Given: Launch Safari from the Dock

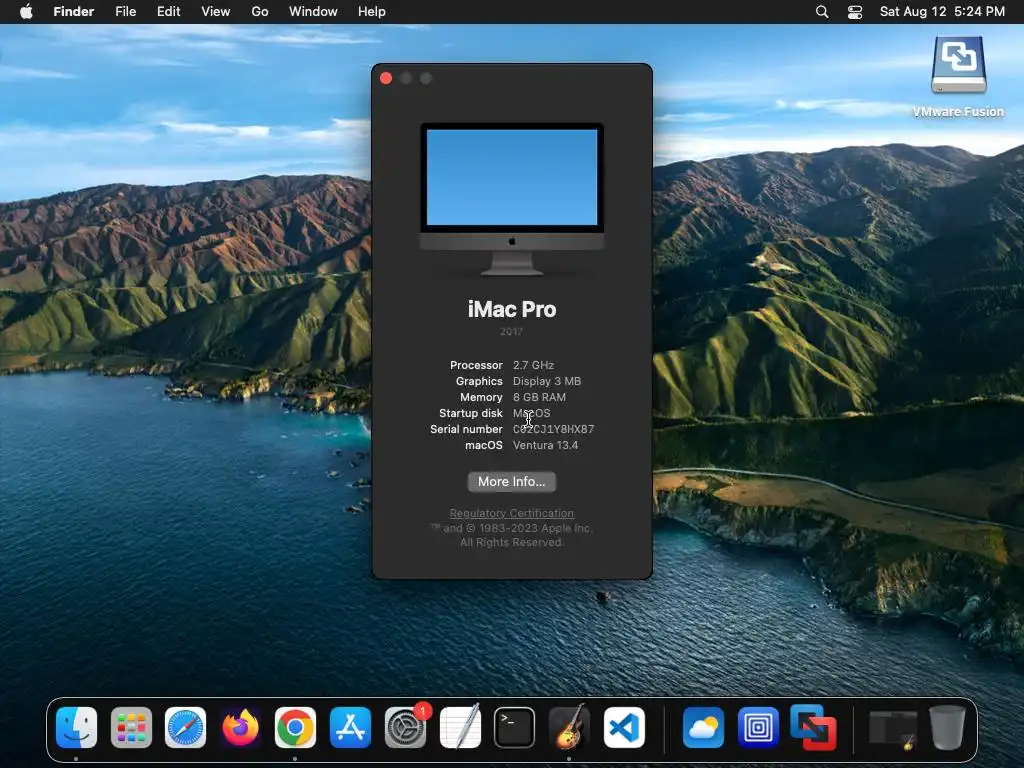Looking at the screenshot, I should [185, 727].
